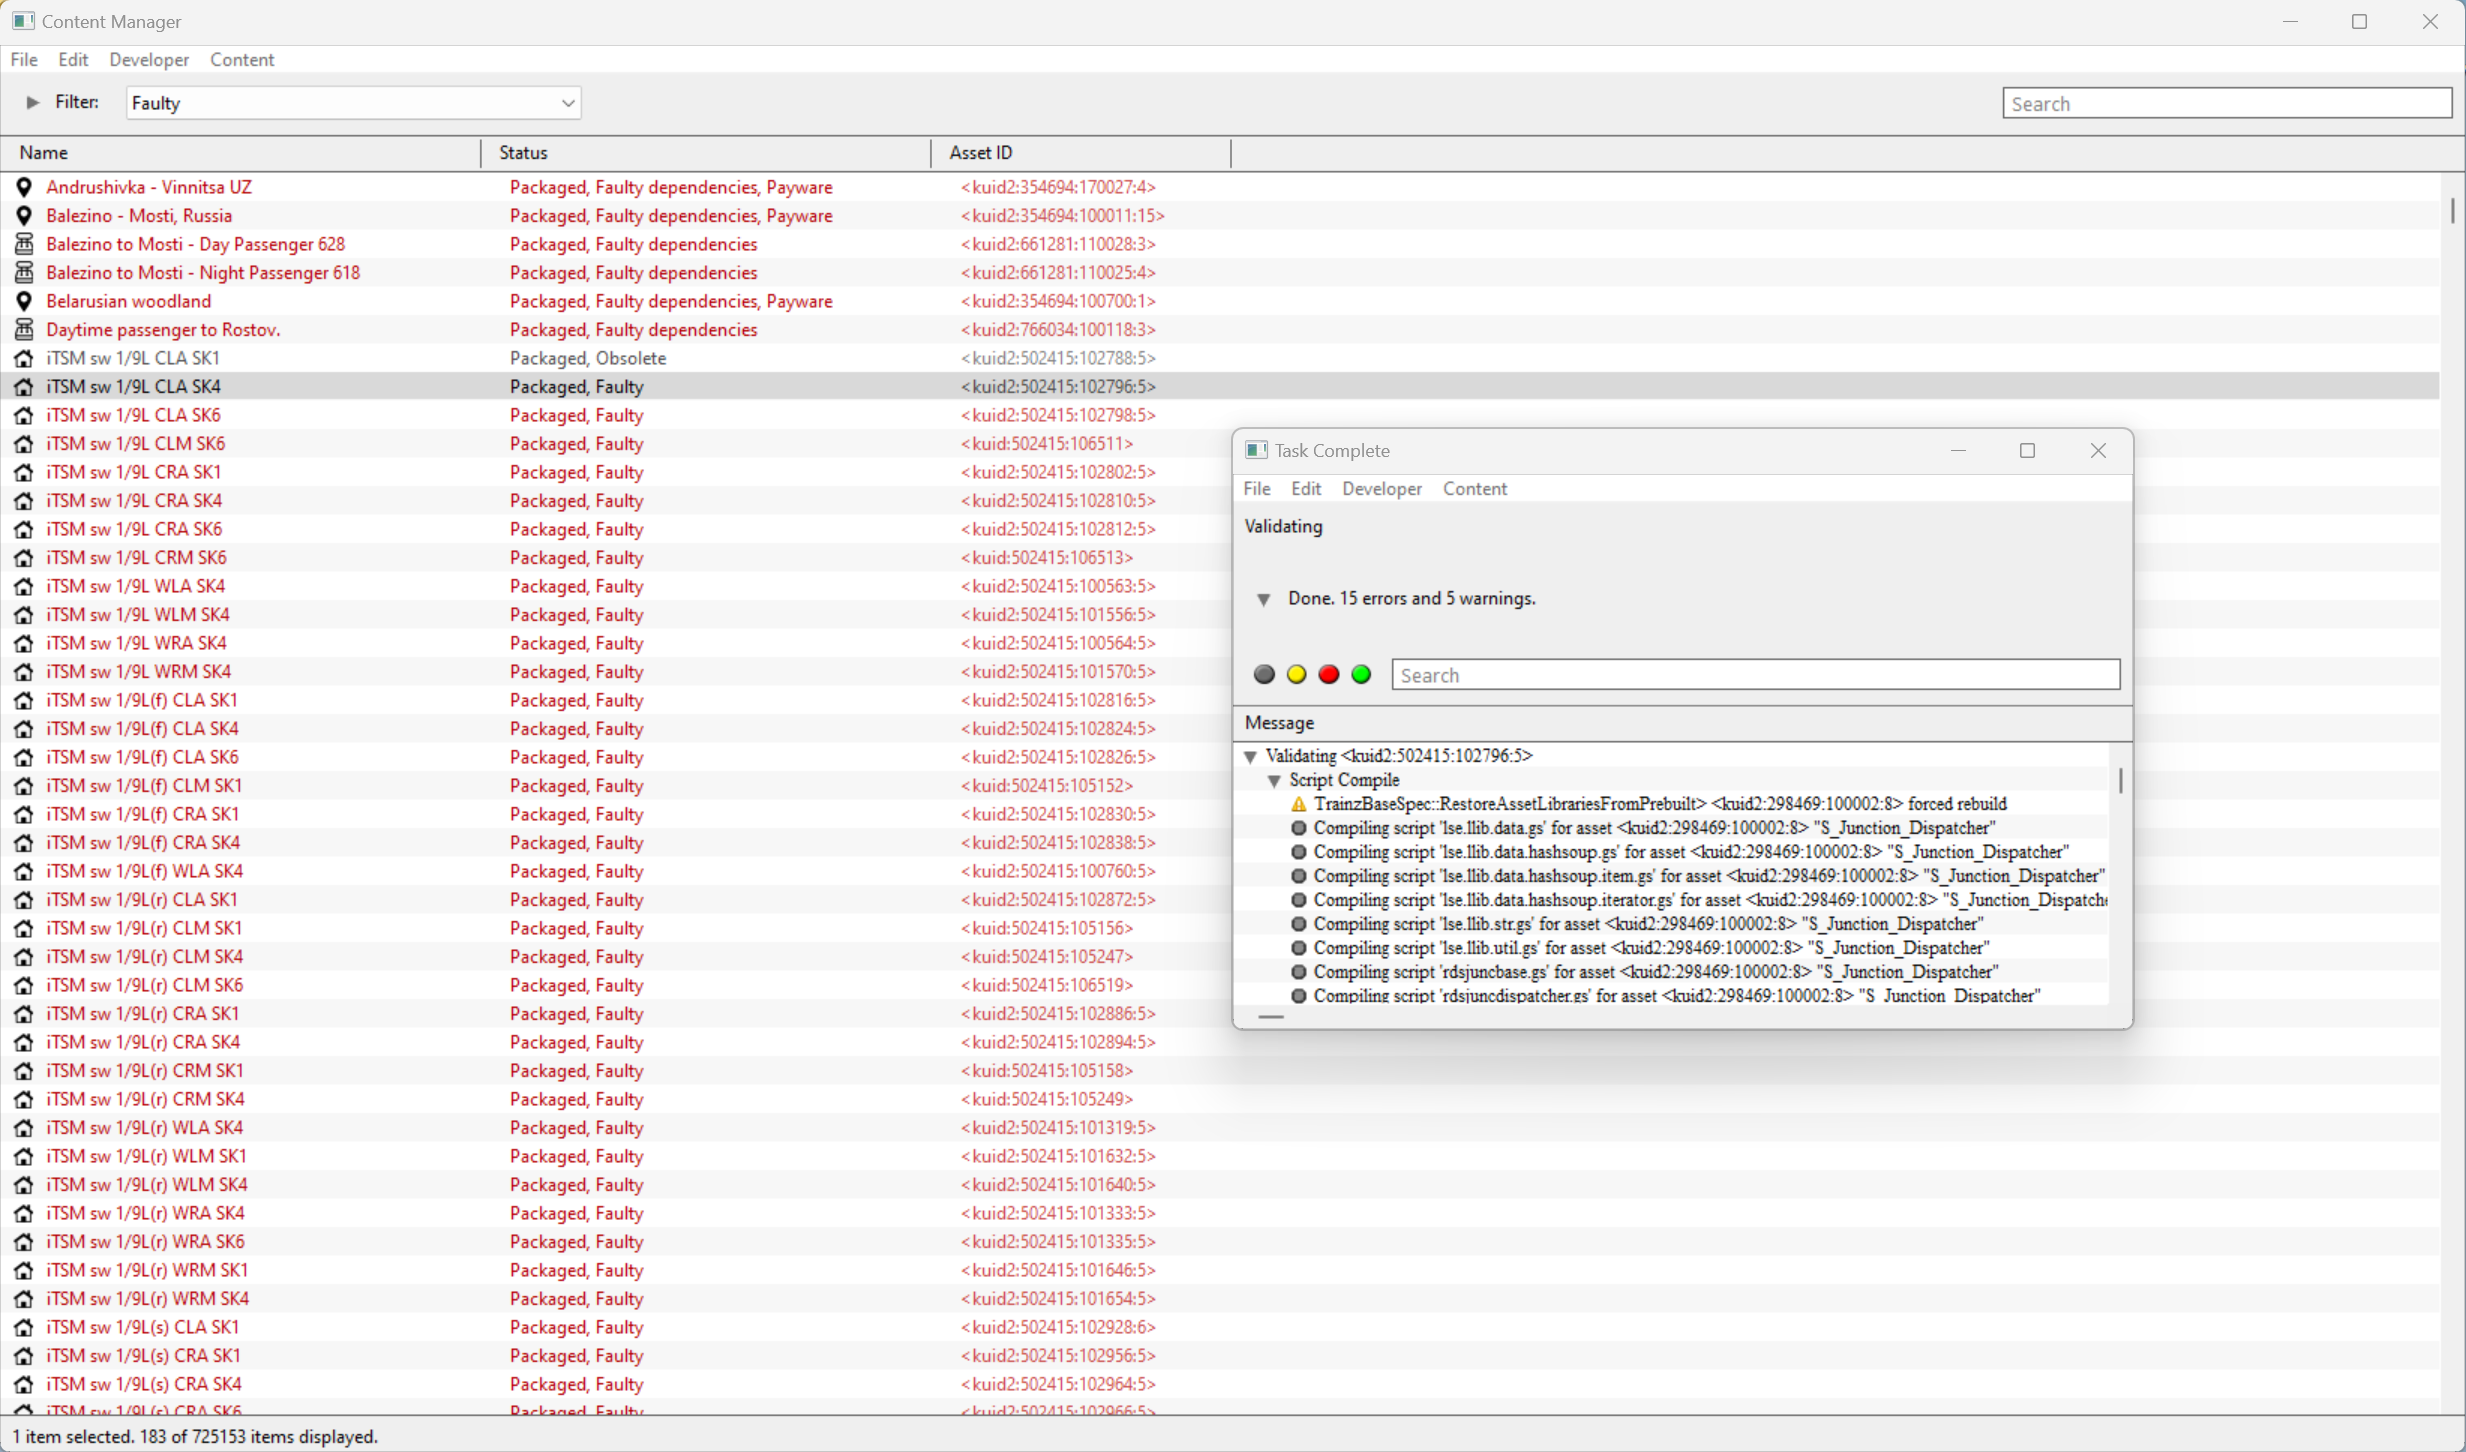Collapse the 'Done. 15 errors and 5 warnings' section
Image resolution: width=2466 pixels, height=1452 pixels.
point(1263,599)
